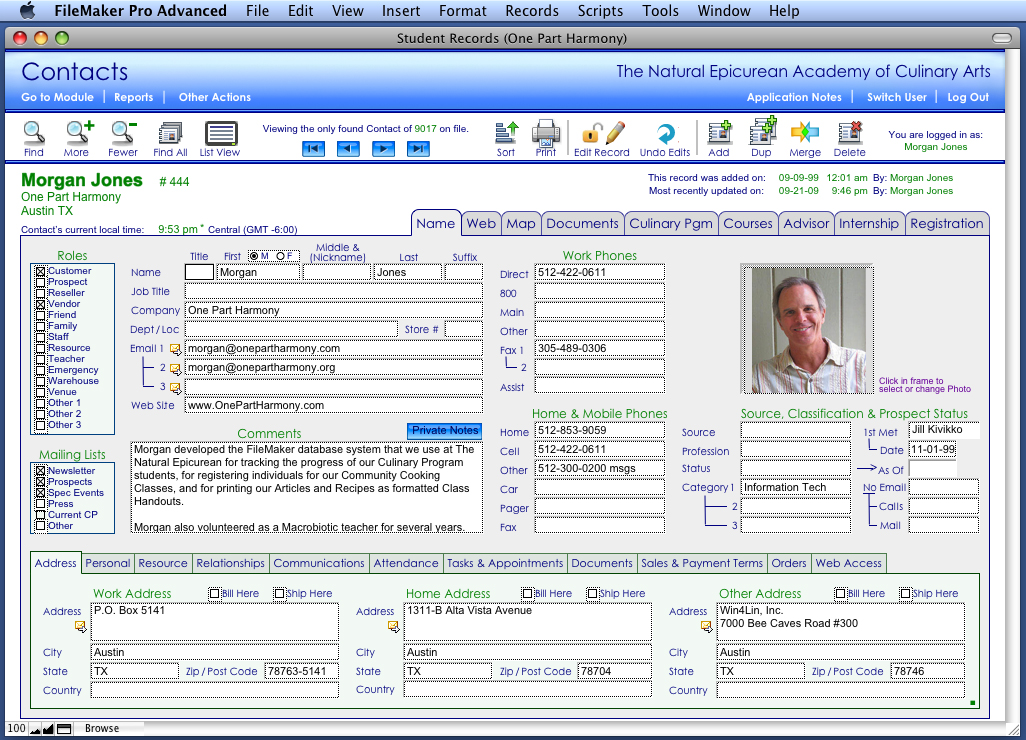
Task: Open the Sales & Payment Terms tab
Action: 701,563
